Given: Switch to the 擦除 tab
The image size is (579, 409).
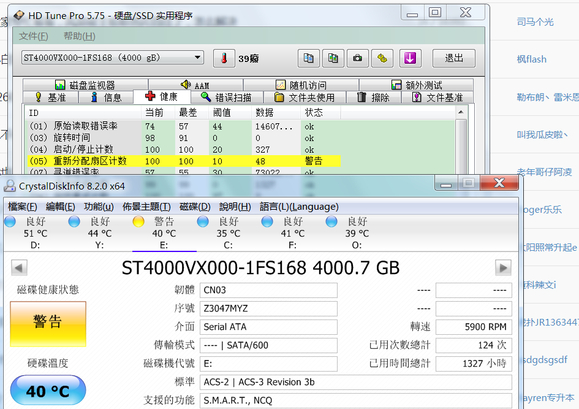Looking at the screenshot, I should point(374,97).
